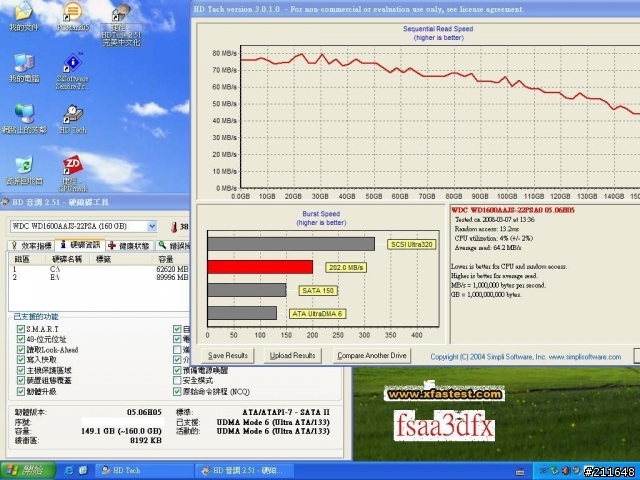Switch to the 效率指標 tab

click(31, 246)
